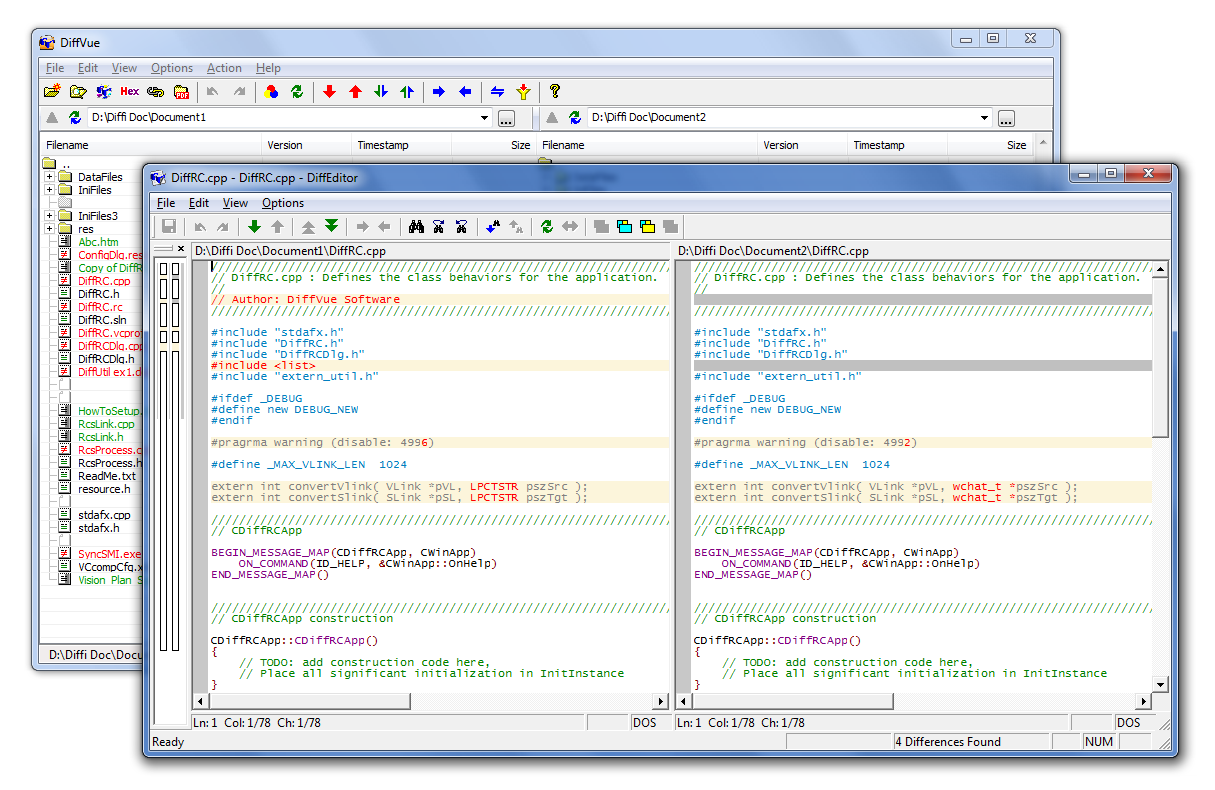Click the yellow window layout icon in DiffEditor
Viewport: 1215px width, 790px height.
pyautogui.click(x=648, y=227)
